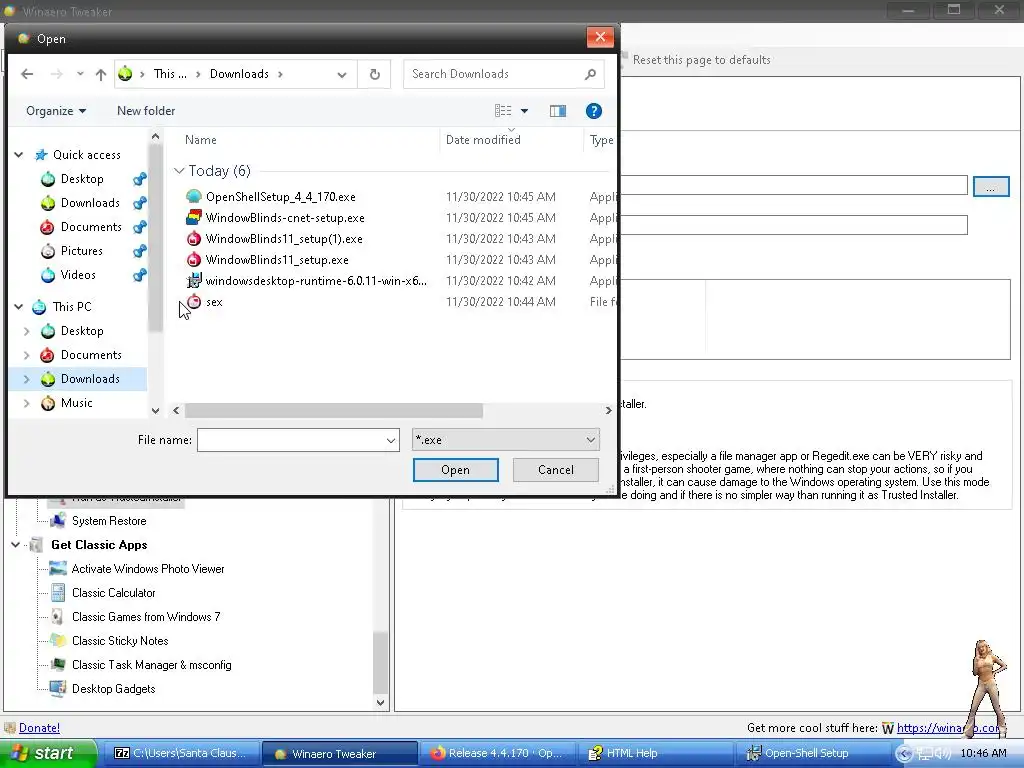
Task: Go up one folder level arrow
Action: click(x=101, y=74)
